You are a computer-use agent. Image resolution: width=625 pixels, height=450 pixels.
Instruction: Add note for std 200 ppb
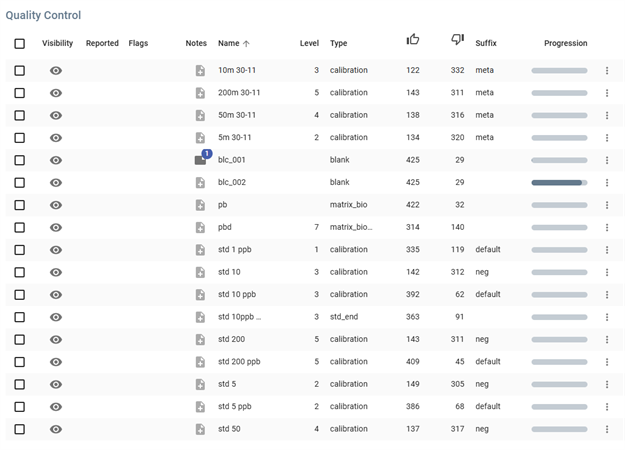coord(200,362)
